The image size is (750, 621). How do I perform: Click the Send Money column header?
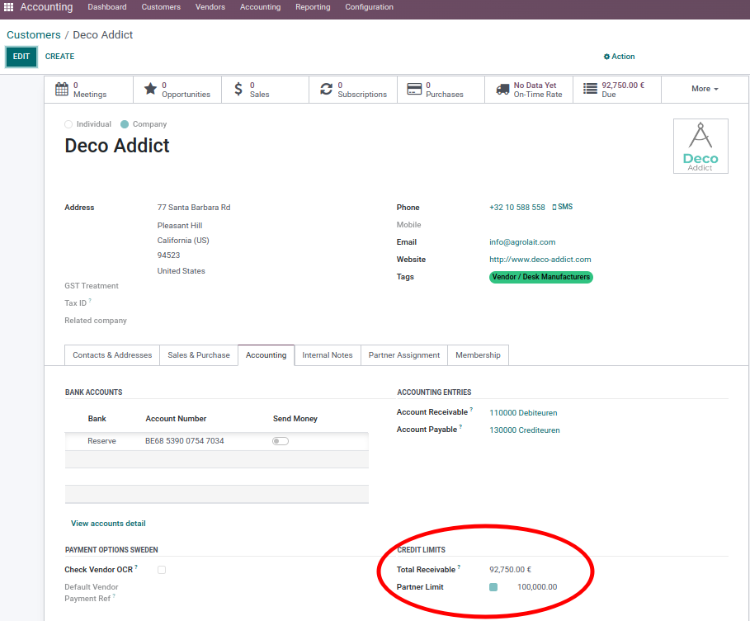click(x=295, y=419)
